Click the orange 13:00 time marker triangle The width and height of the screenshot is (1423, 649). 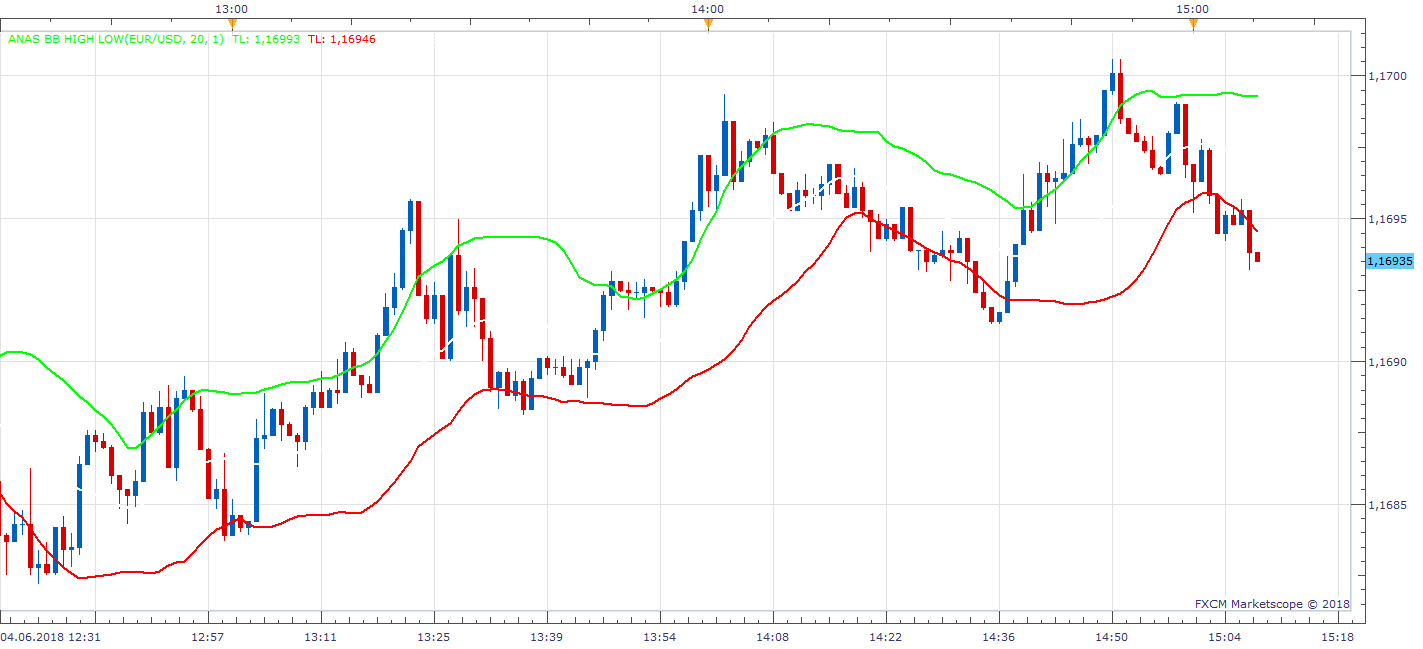[x=232, y=24]
